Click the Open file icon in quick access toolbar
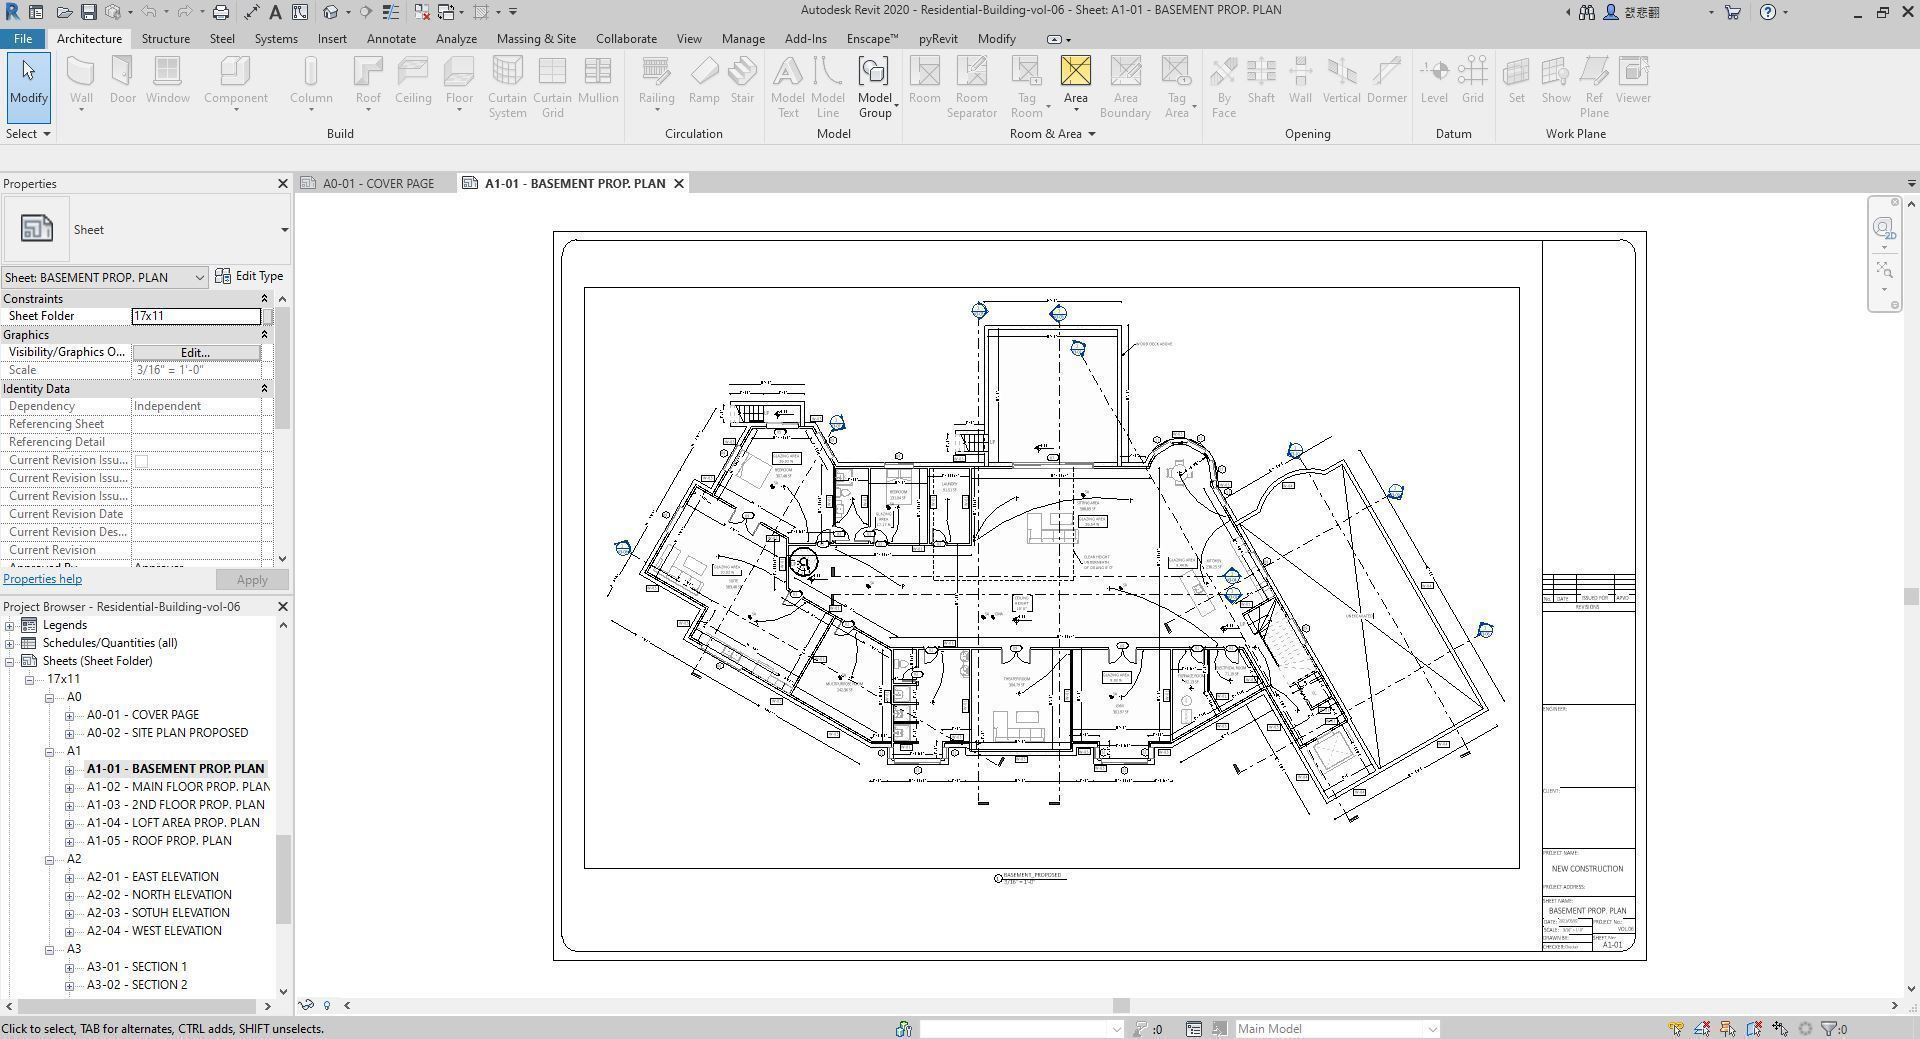This screenshot has width=1920, height=1039. [x=64, y=12]
